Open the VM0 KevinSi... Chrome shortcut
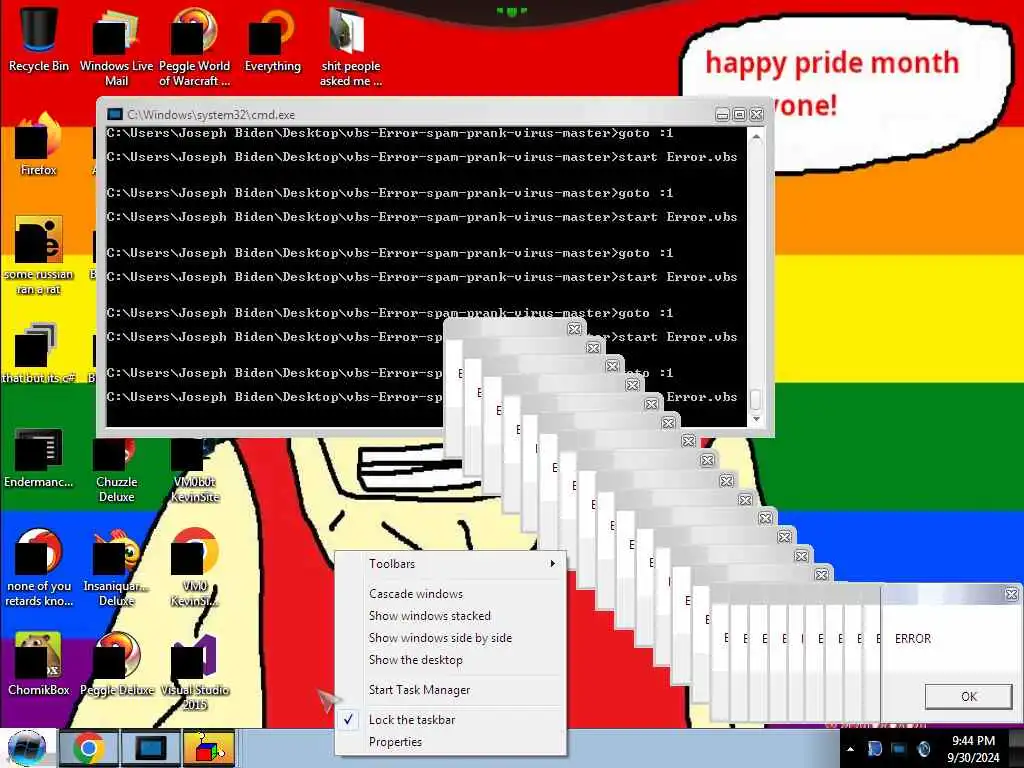The height and width of the screenshot is (768, 1024). point(195,568)
